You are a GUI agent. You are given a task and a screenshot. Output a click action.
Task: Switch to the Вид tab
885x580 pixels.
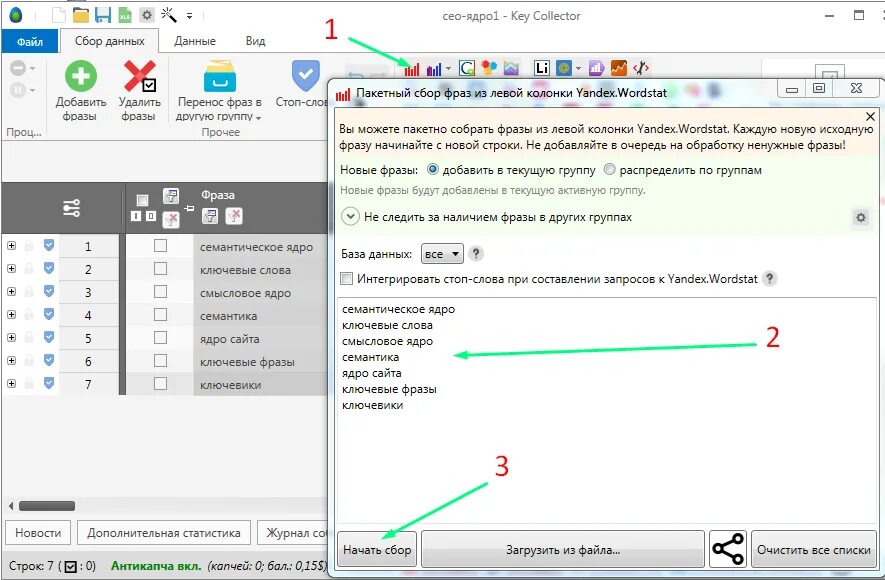(x=255, y=41)
